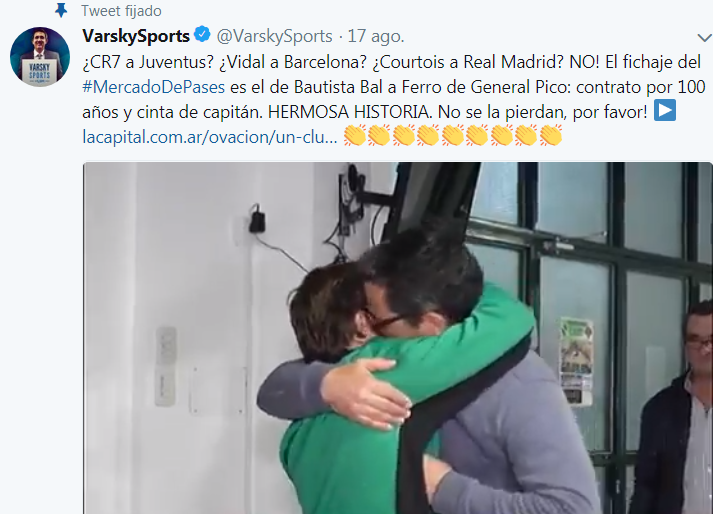
Task: Click the tweet text about Bautista Bal
Action: (394, 87)
